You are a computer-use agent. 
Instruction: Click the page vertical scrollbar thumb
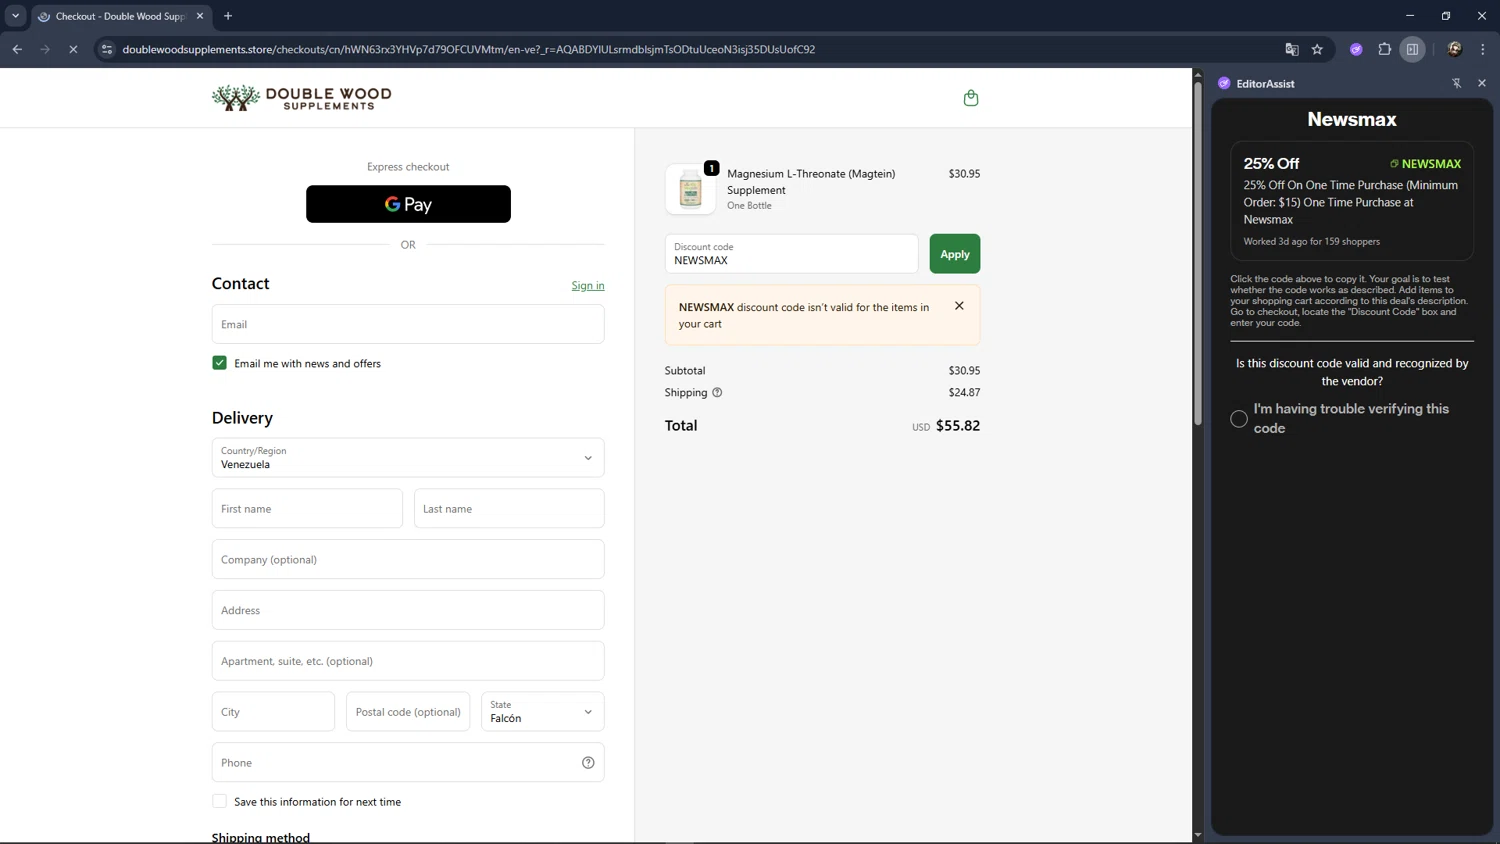pyautogui.click(x=1198, y=253)
